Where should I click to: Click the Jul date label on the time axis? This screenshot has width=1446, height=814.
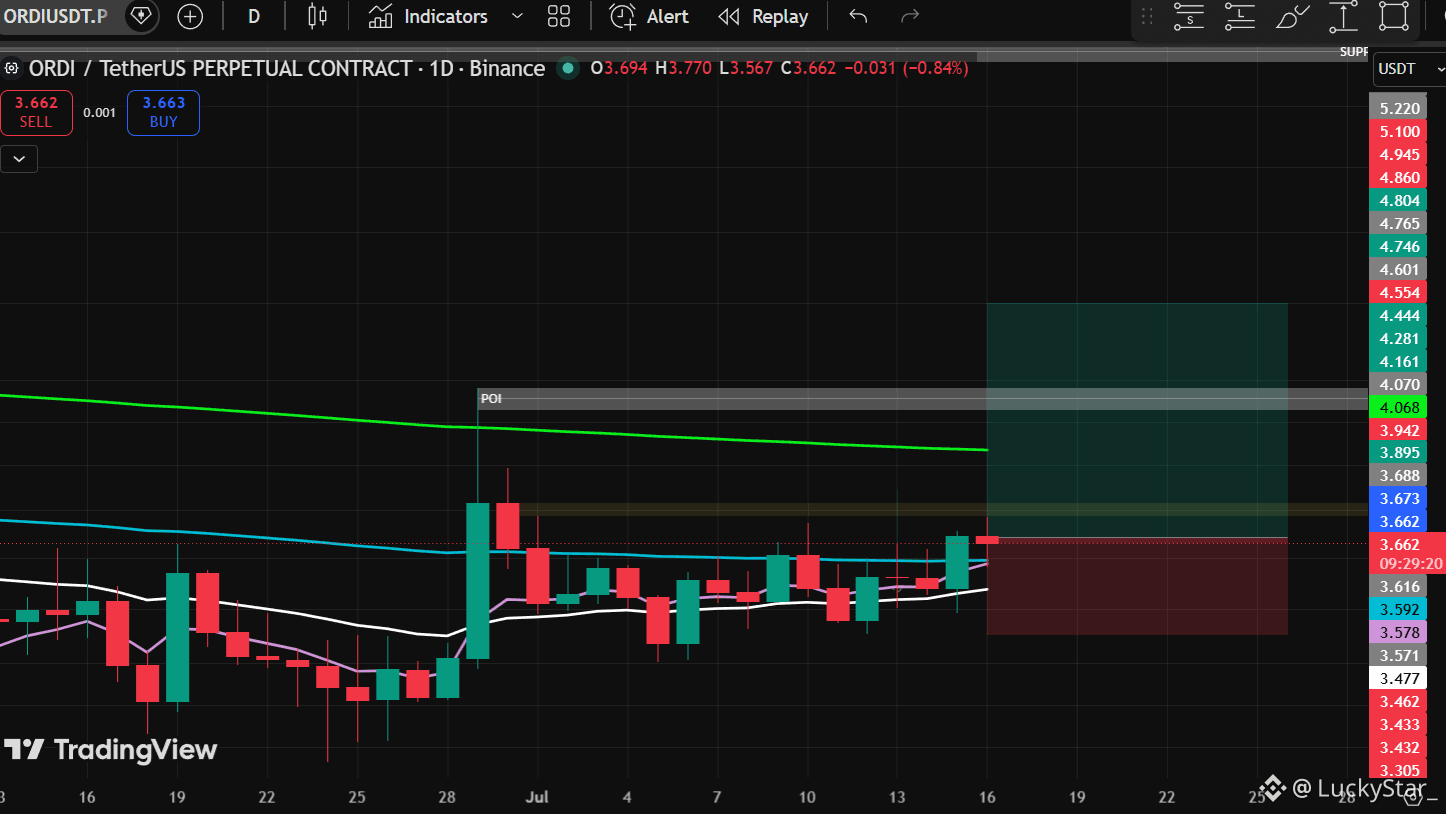[537, 797]
